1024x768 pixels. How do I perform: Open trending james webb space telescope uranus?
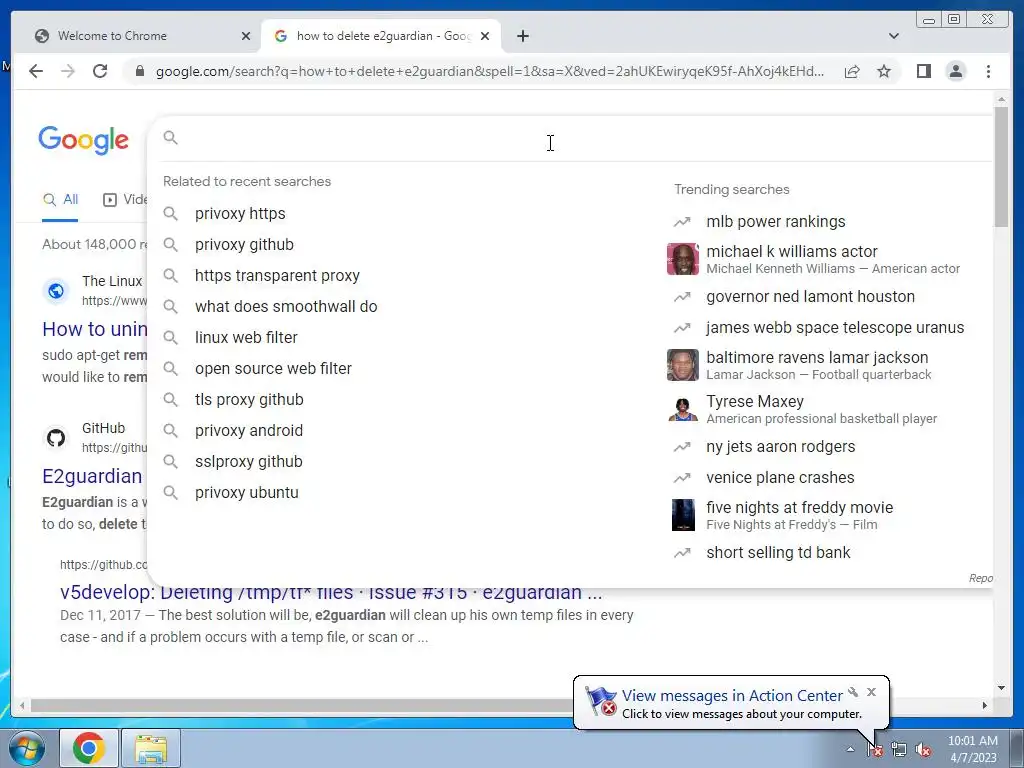coord(835,327)
